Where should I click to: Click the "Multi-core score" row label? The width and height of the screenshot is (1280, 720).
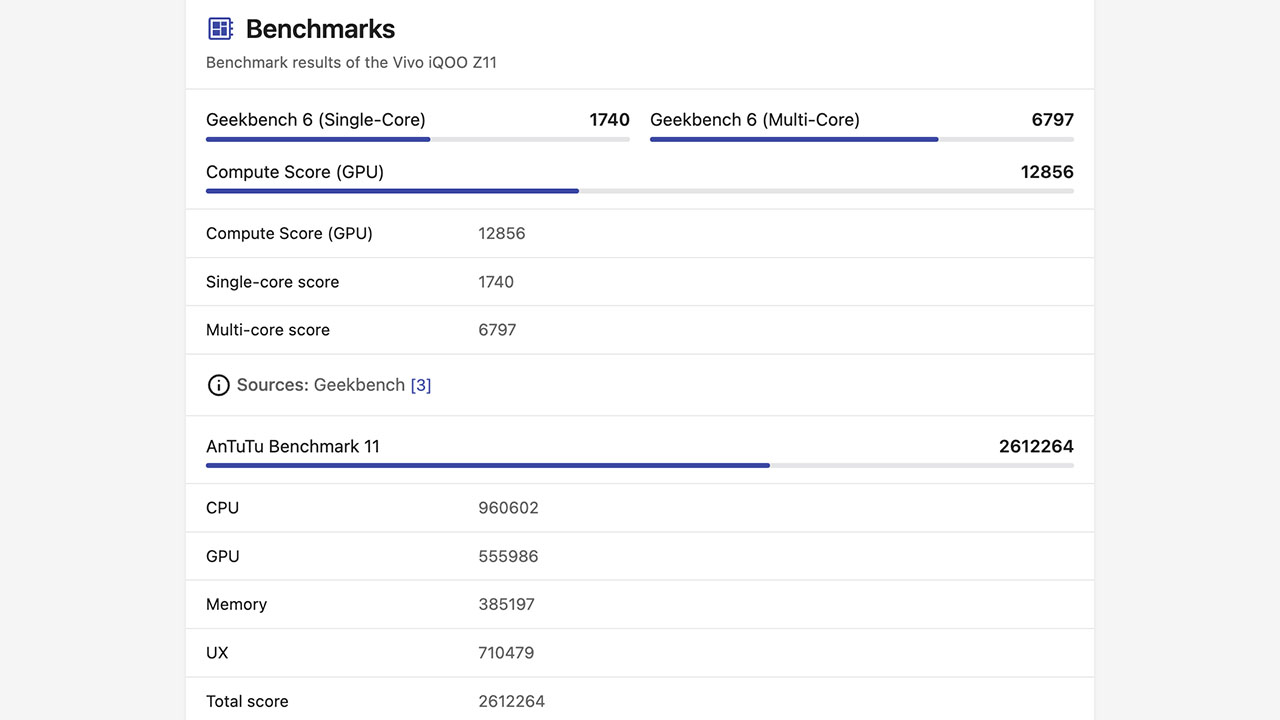coord(268,330)
